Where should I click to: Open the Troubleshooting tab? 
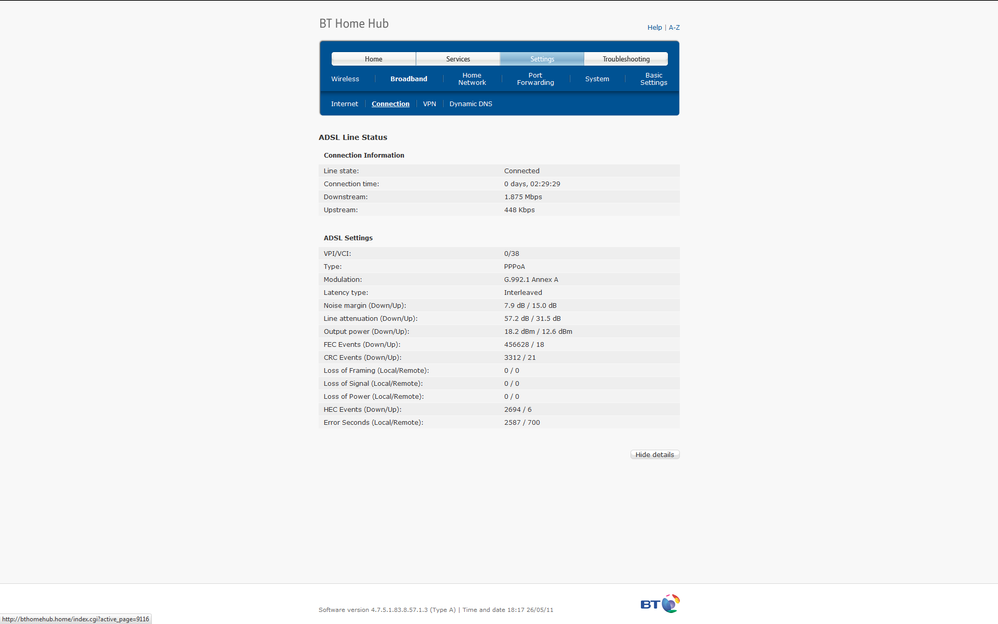[626, 59]
